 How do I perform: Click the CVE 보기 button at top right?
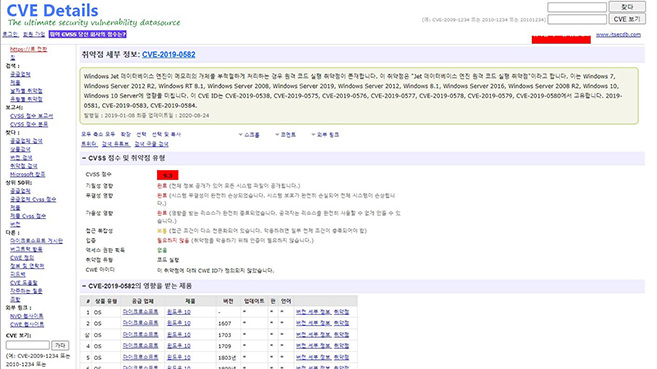pyautogui.click(x=627, y=19)
